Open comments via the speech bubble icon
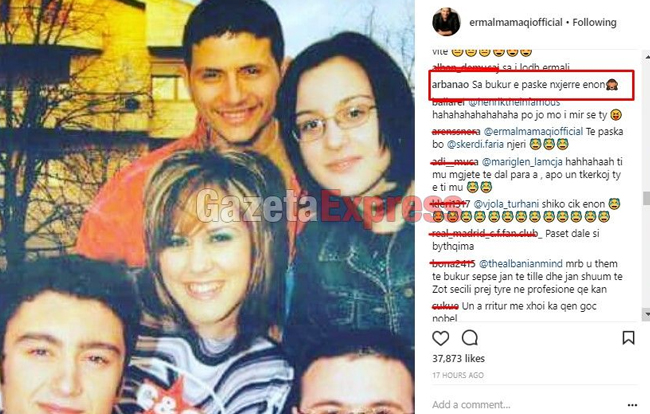 pos(470,338)
